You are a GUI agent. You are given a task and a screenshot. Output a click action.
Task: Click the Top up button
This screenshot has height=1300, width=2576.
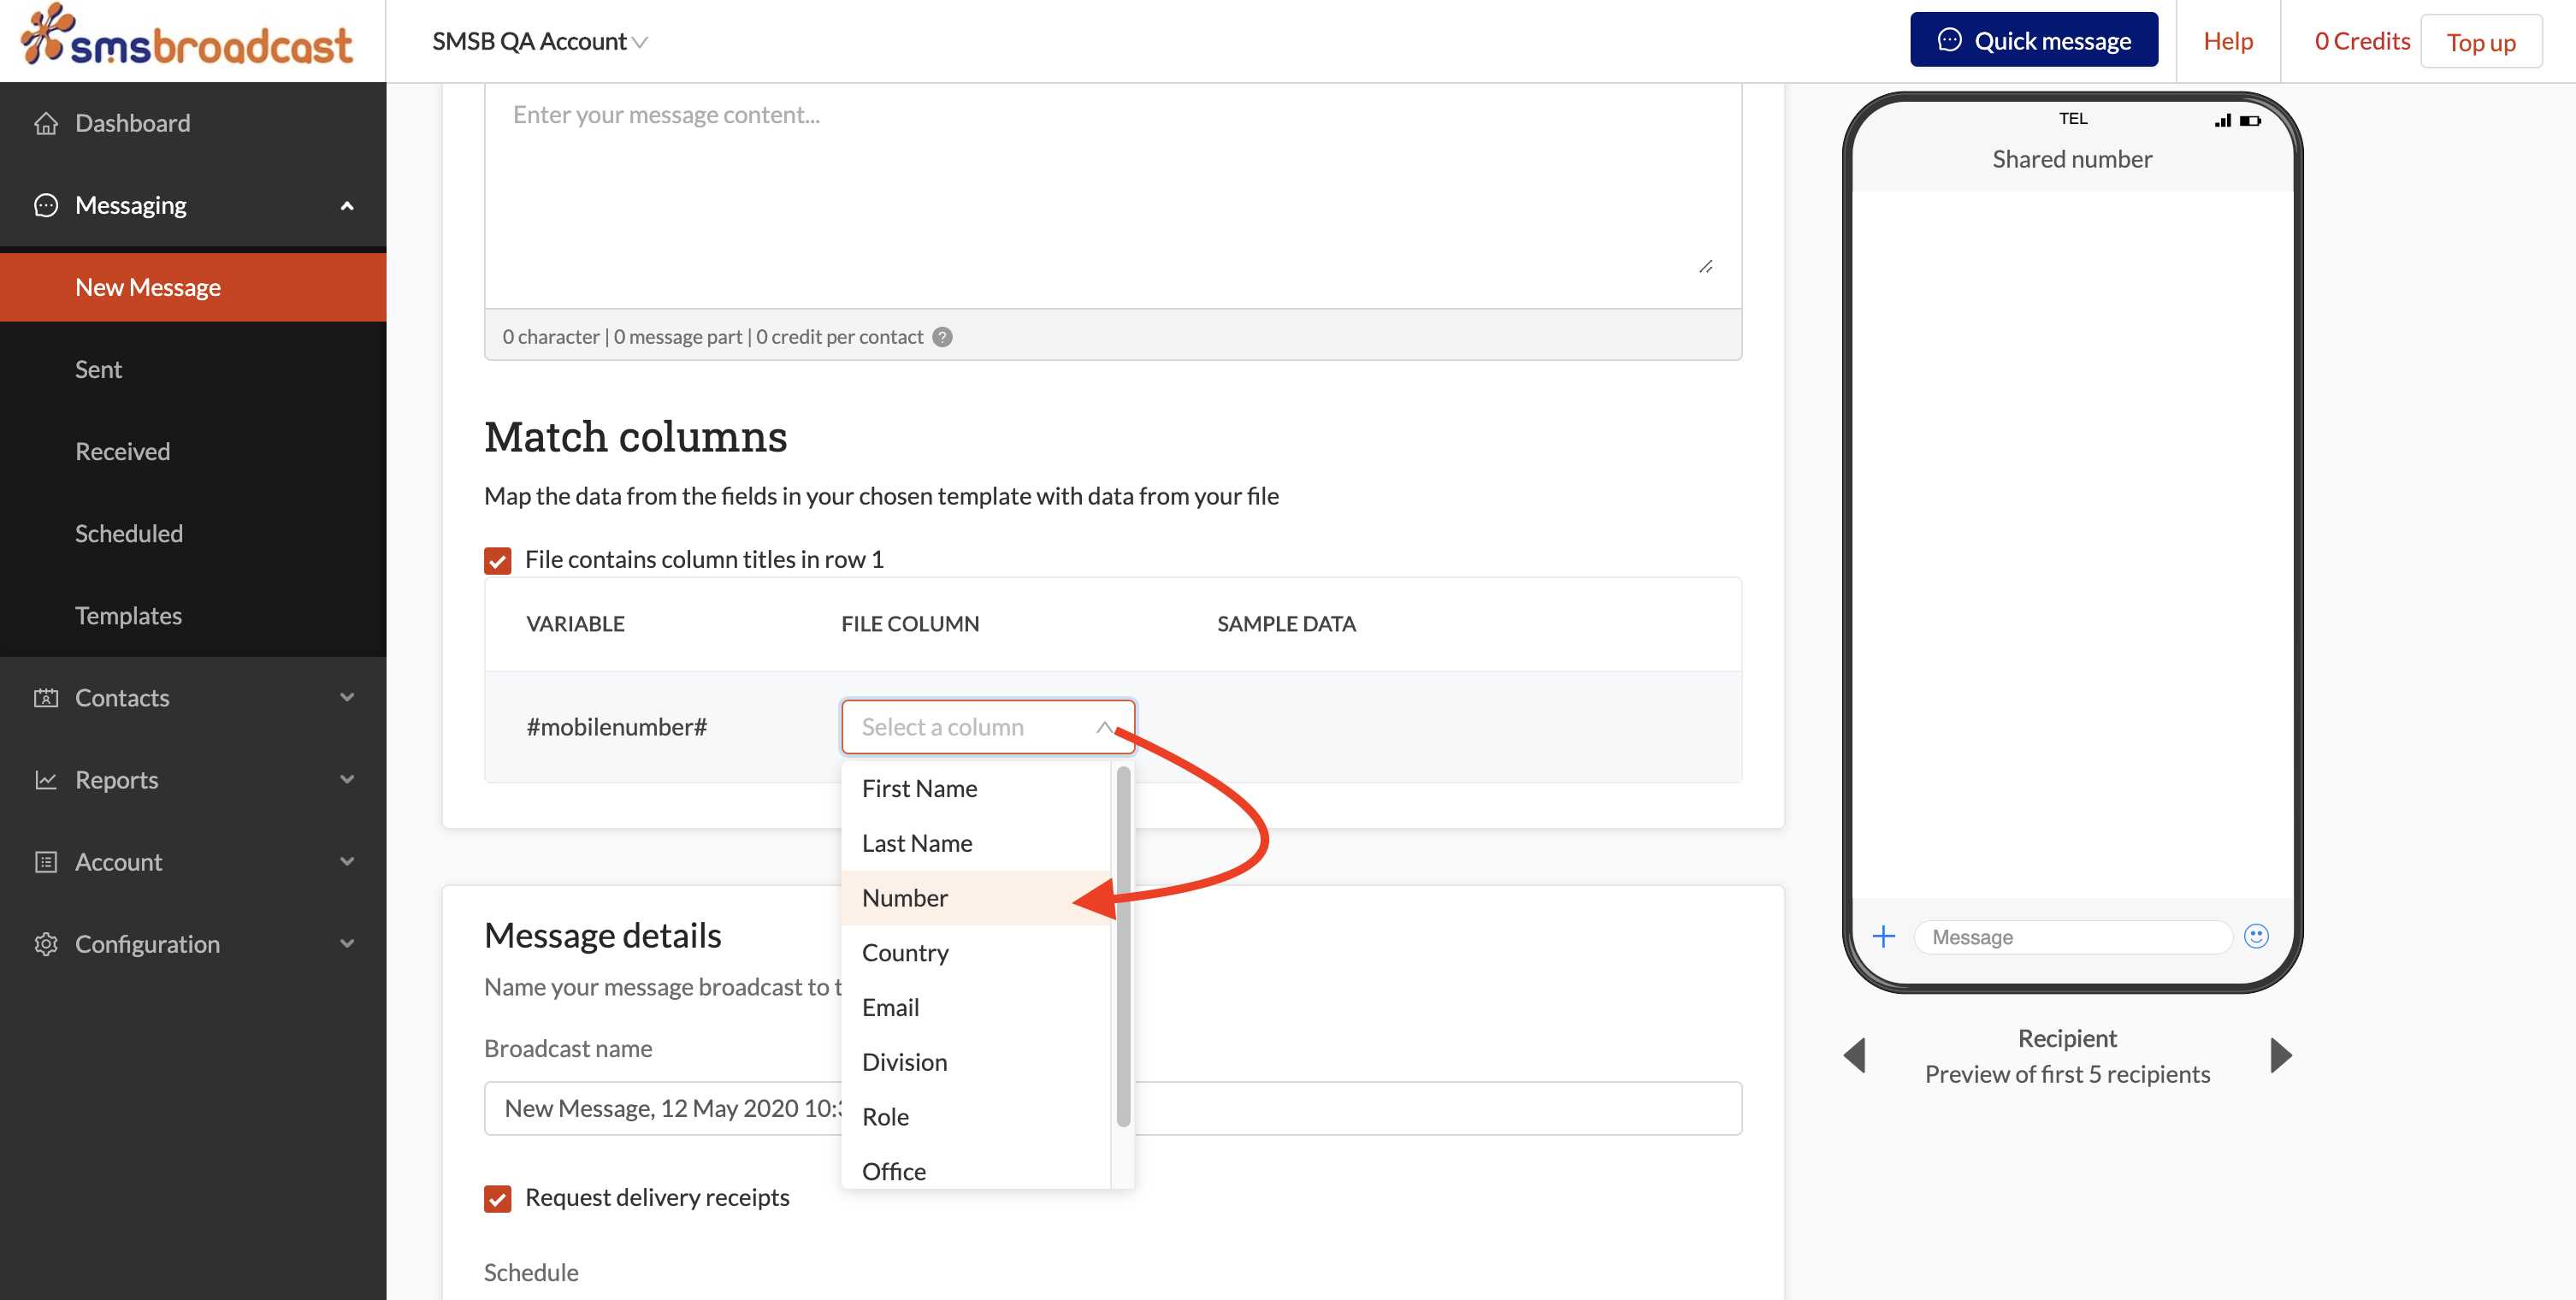pos(2480,42)
